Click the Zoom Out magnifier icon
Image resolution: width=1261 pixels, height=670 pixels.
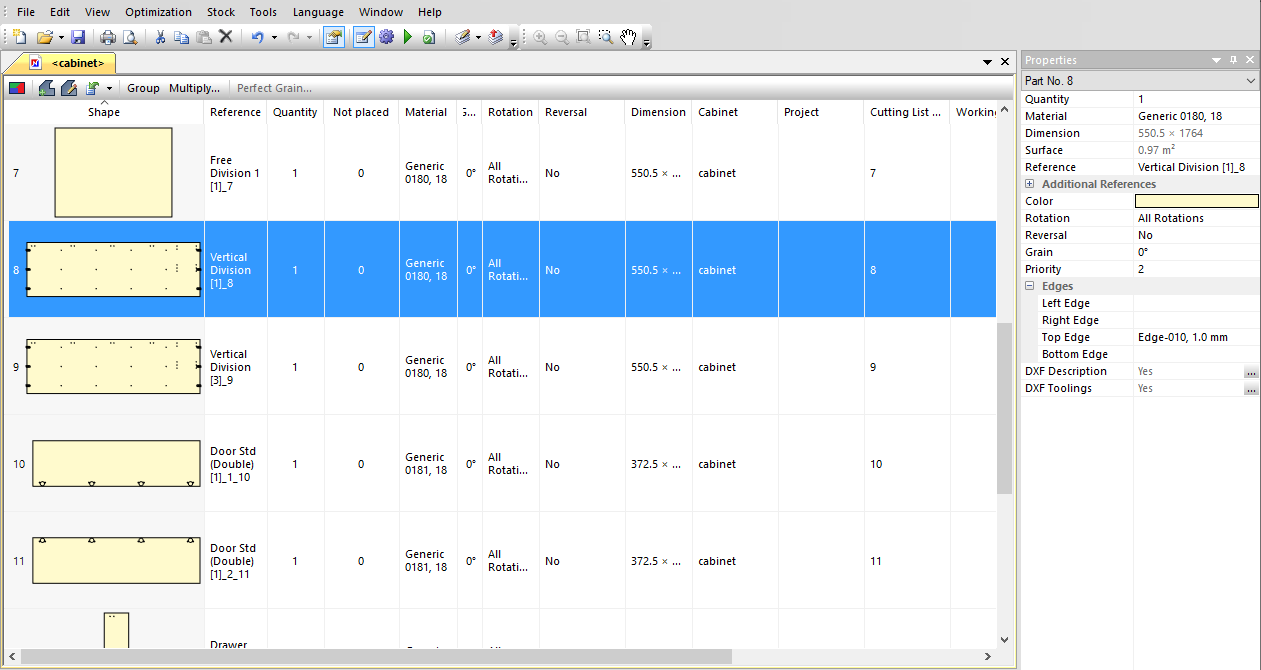coord(562,38)
